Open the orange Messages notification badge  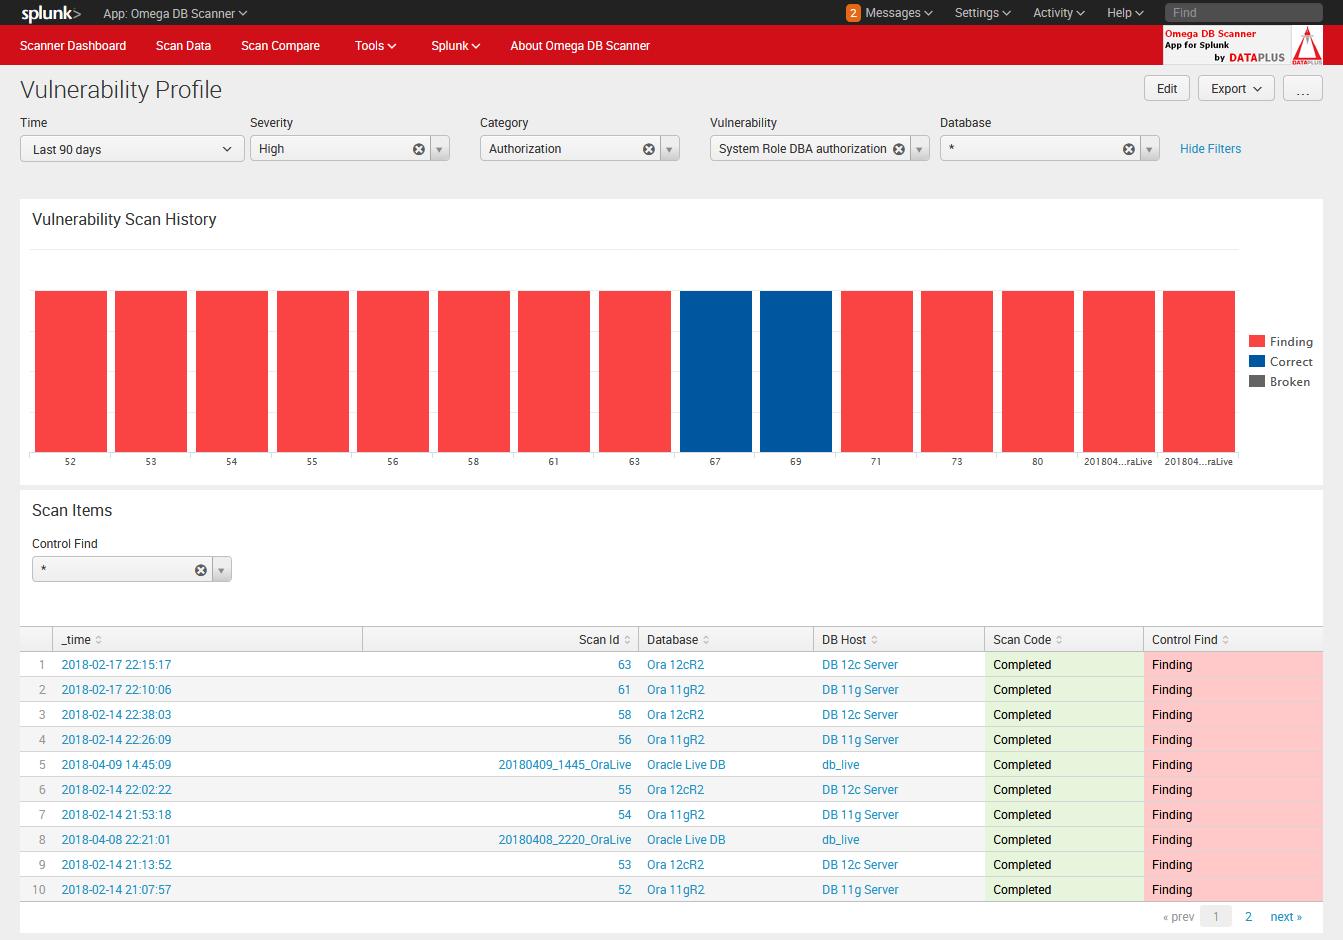coord(852,13)
